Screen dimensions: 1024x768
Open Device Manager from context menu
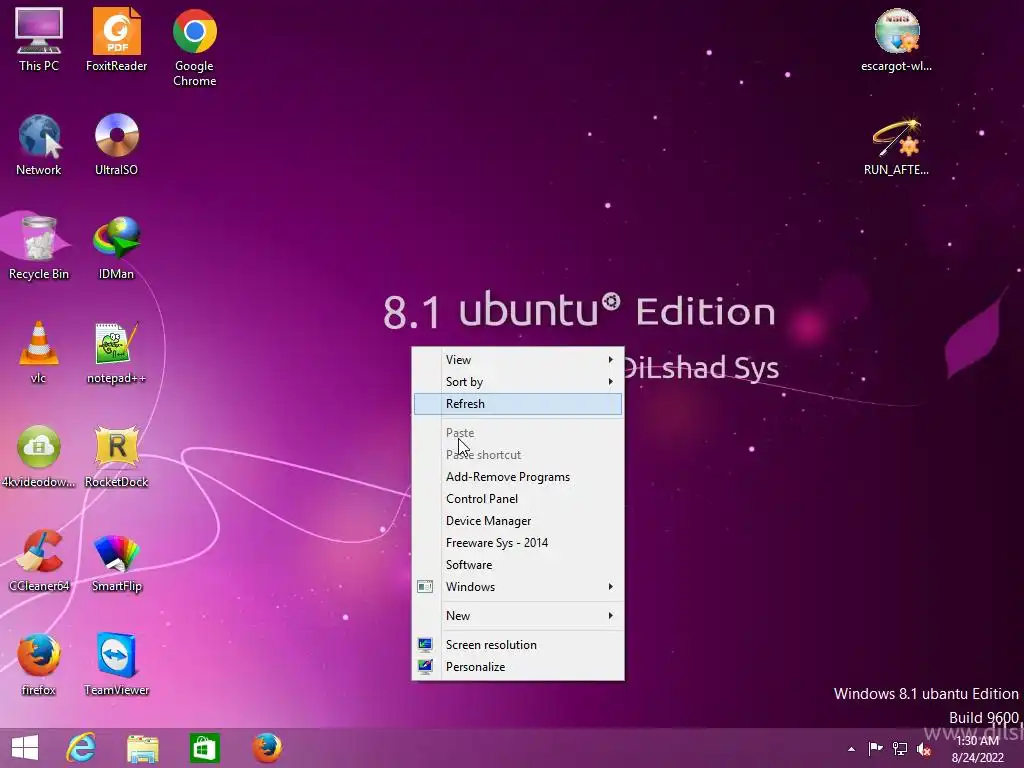(x=518, y=521)
